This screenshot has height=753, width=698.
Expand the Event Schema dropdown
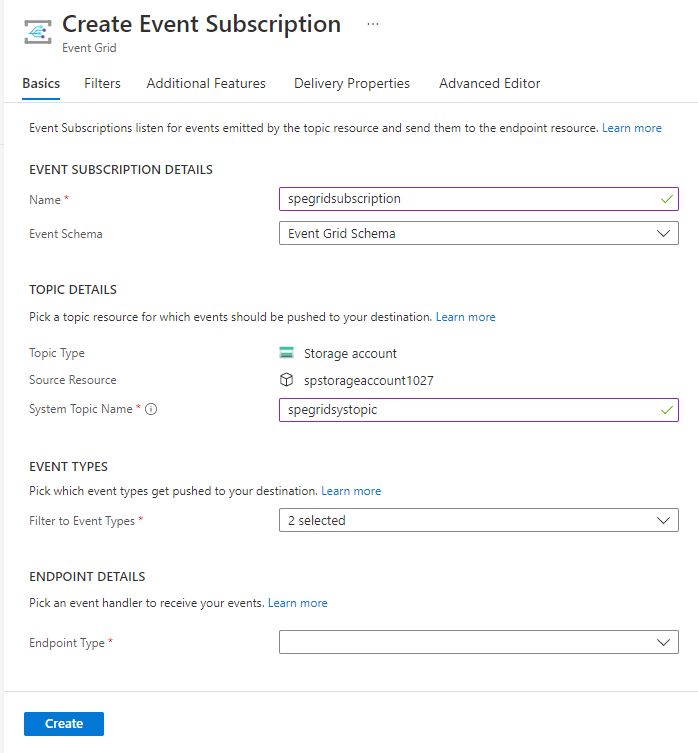(478, 234)
